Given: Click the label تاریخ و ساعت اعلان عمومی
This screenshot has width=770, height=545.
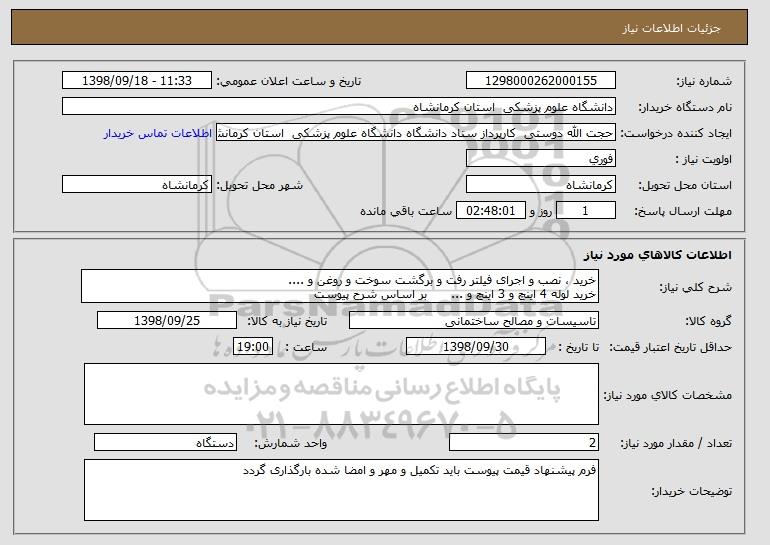Looking at the screenshot, I should (x=289, y=82).
